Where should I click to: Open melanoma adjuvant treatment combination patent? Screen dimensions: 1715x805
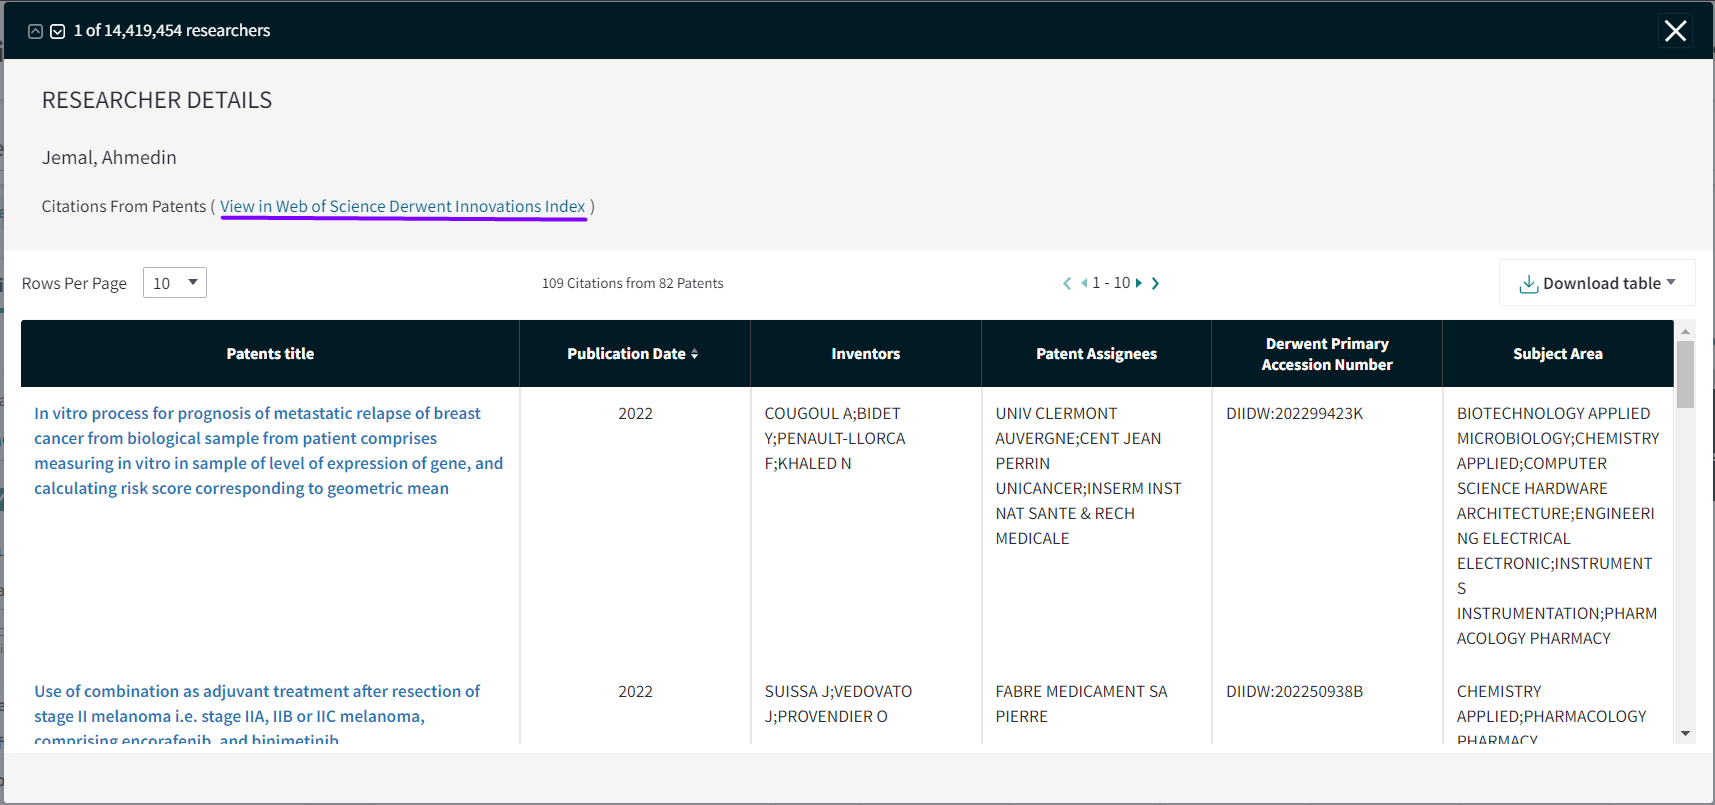(x=257, y=716)
